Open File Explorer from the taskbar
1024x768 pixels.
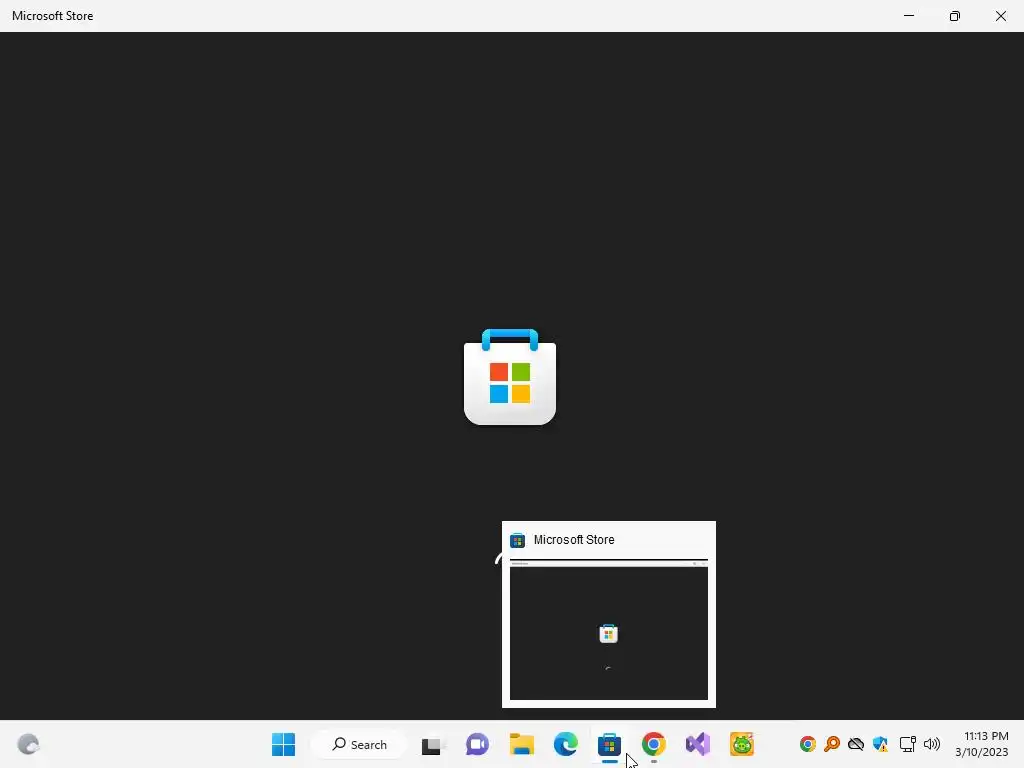pyautogui.click(x=521, y=744)
